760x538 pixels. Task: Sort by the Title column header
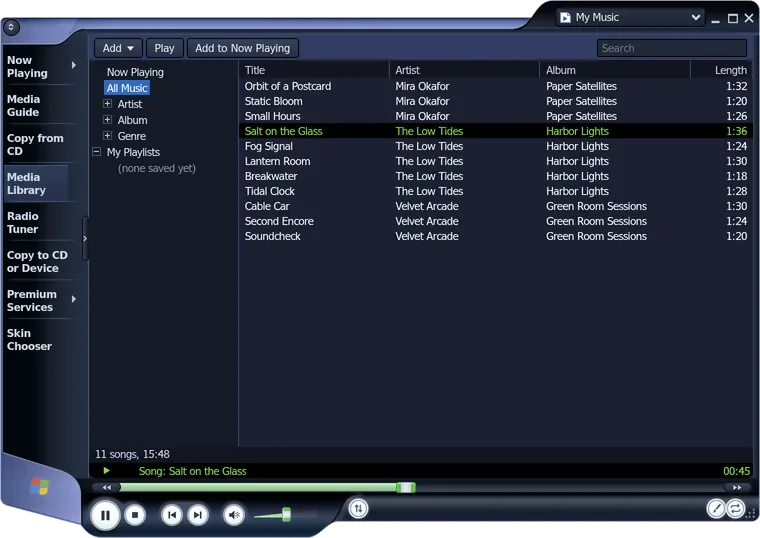click(x=314, y=70)
